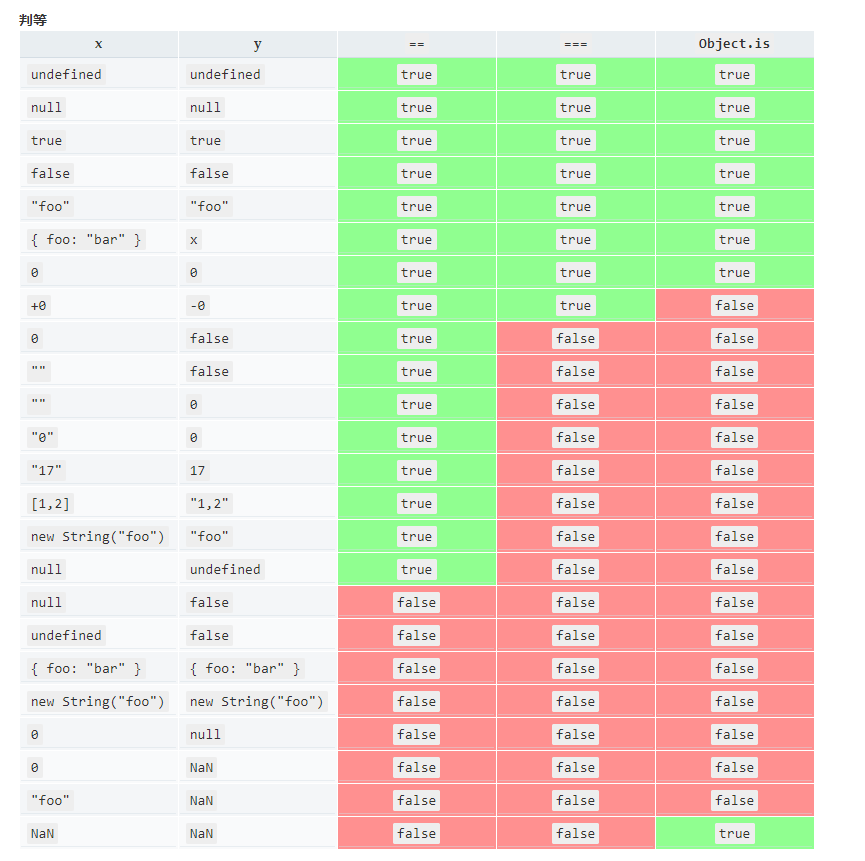The image size is (865, 861).
Task: Click the quoted "0" string cell
Action: point(43,437)
